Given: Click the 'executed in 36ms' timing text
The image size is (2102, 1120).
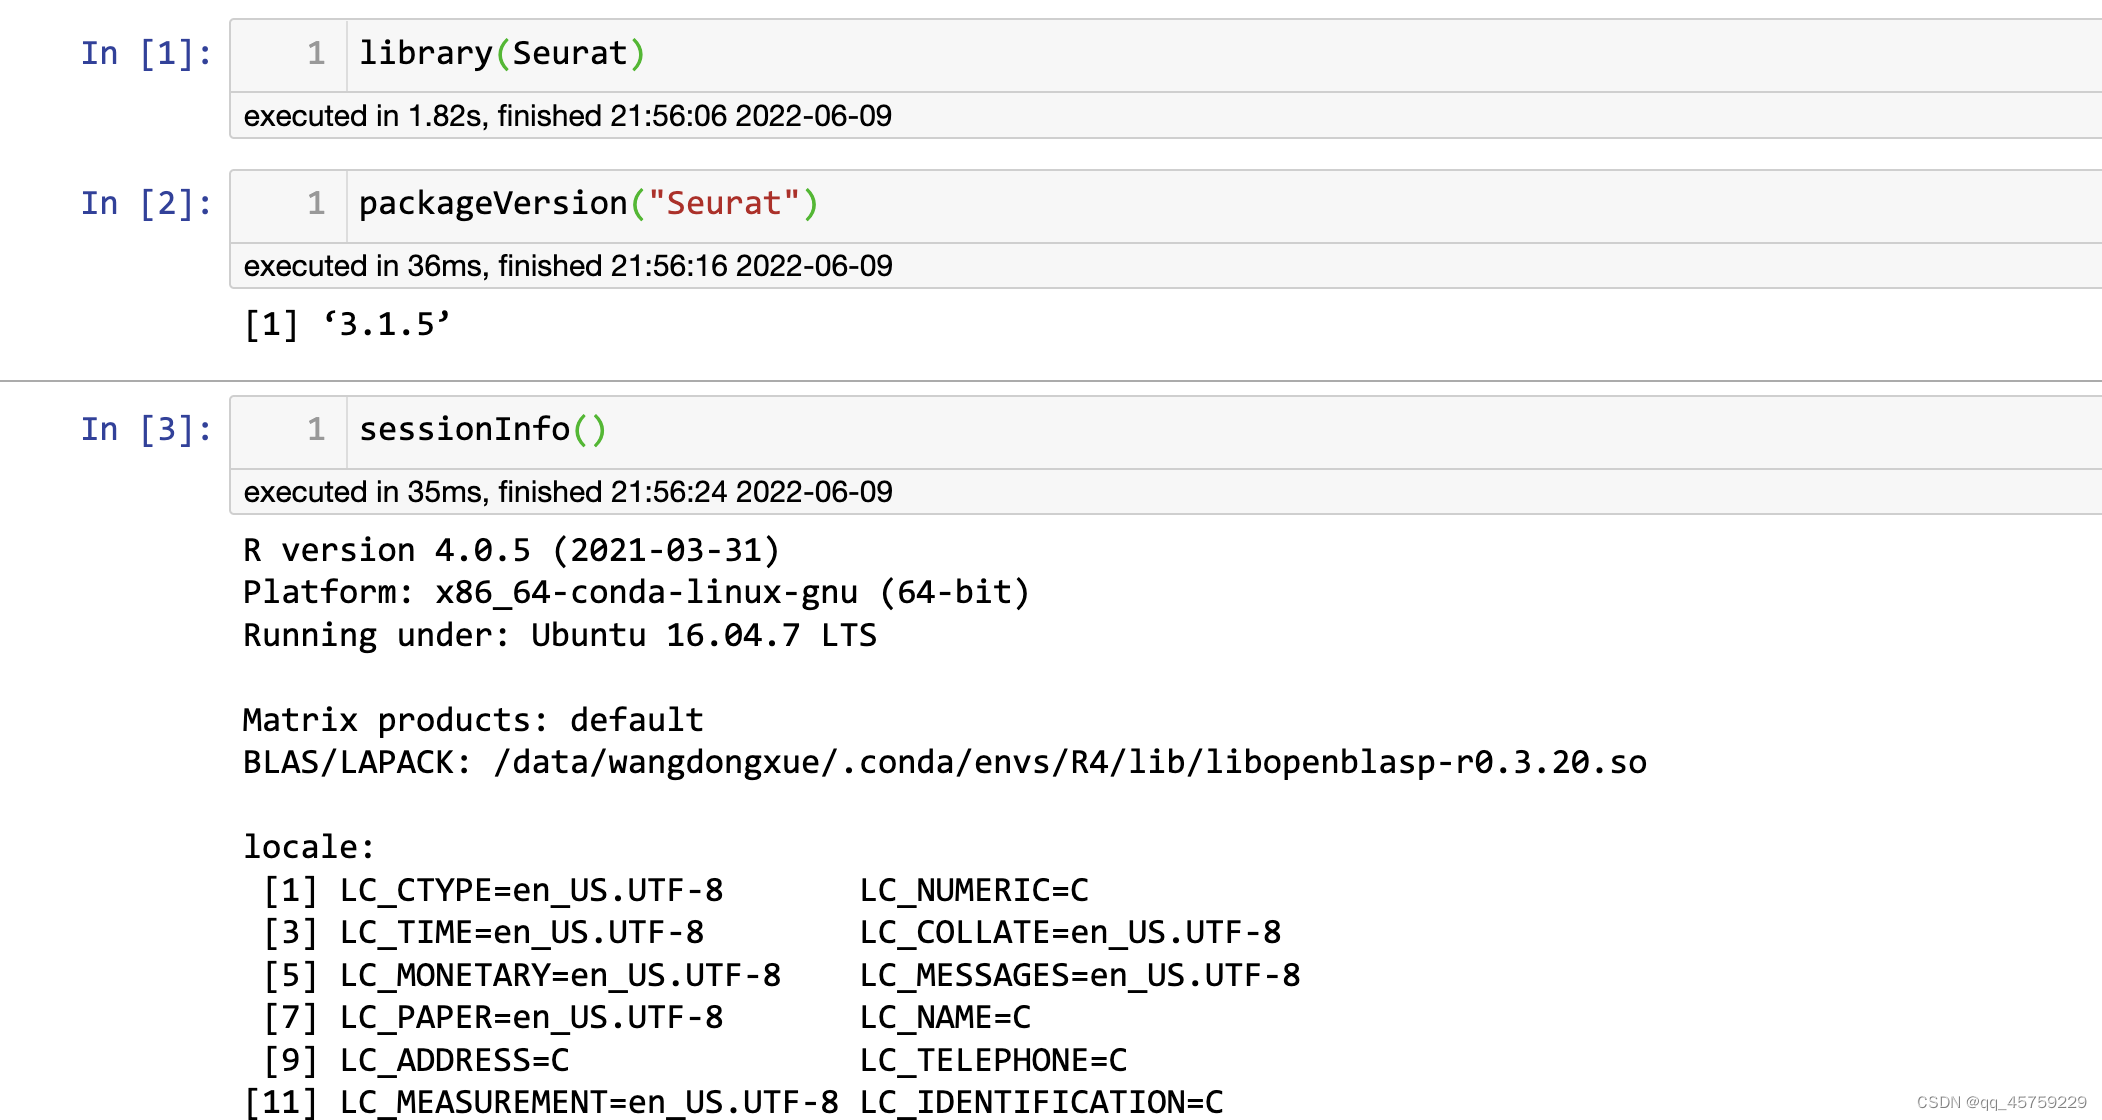Looking at the screenshot, I should 567,266.
